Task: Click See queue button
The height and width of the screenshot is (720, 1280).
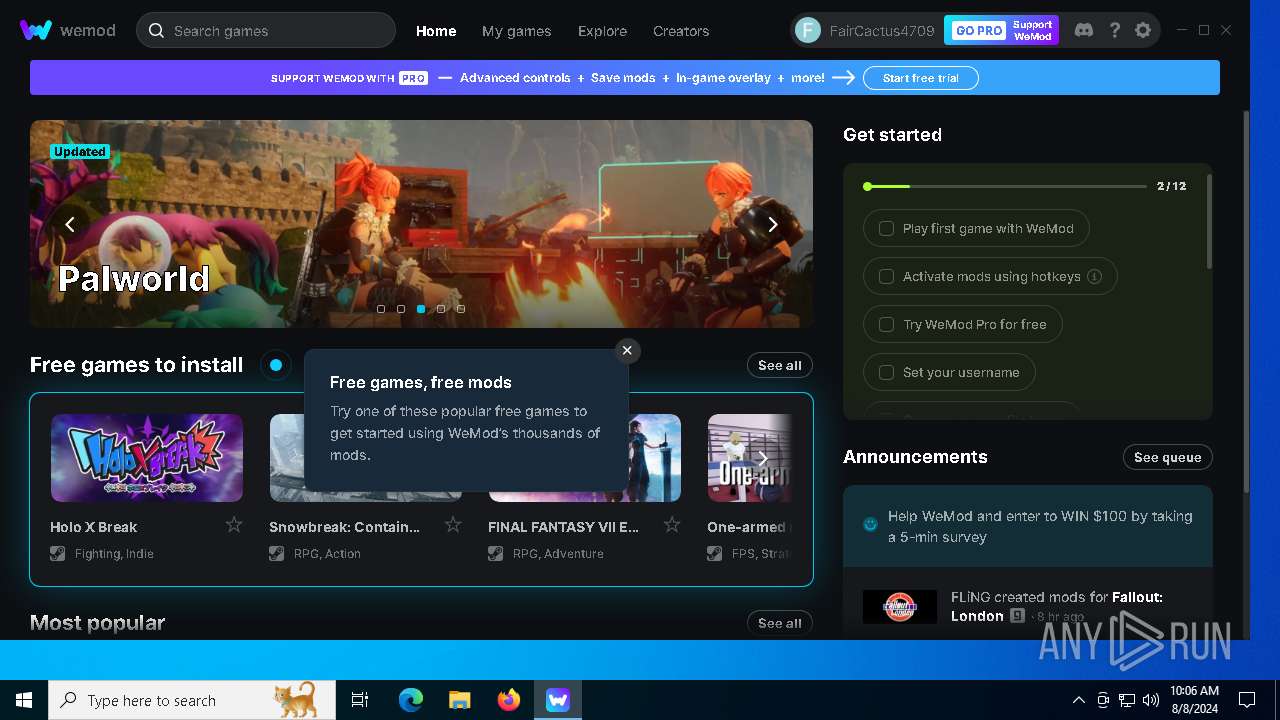Action: 1168,457
